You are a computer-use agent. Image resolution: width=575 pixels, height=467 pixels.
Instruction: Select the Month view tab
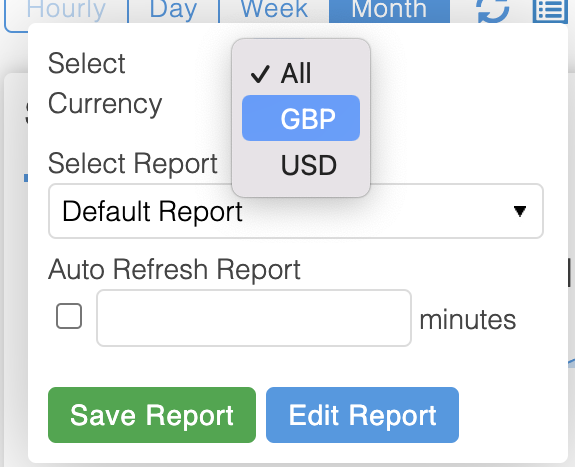pos(389,11)
